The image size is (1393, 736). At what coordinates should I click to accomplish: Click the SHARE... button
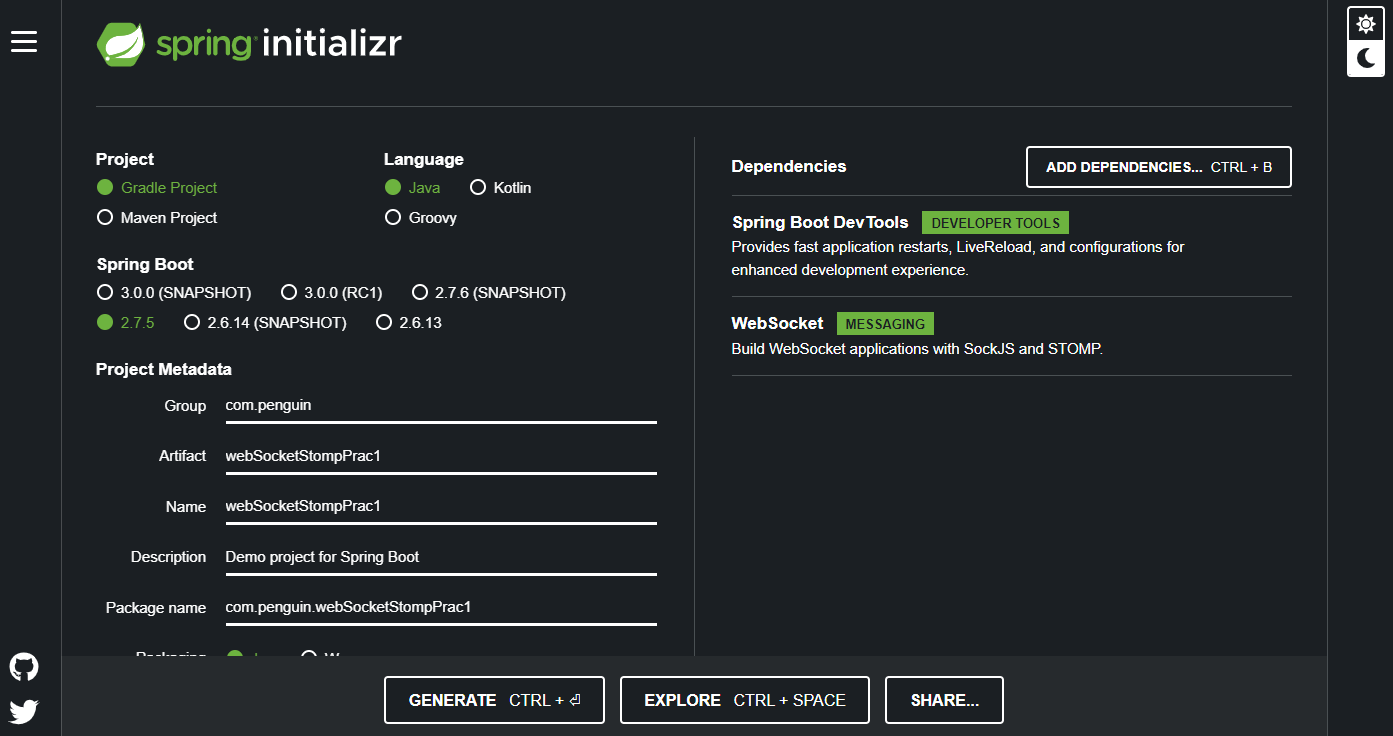tap(944, 700)
